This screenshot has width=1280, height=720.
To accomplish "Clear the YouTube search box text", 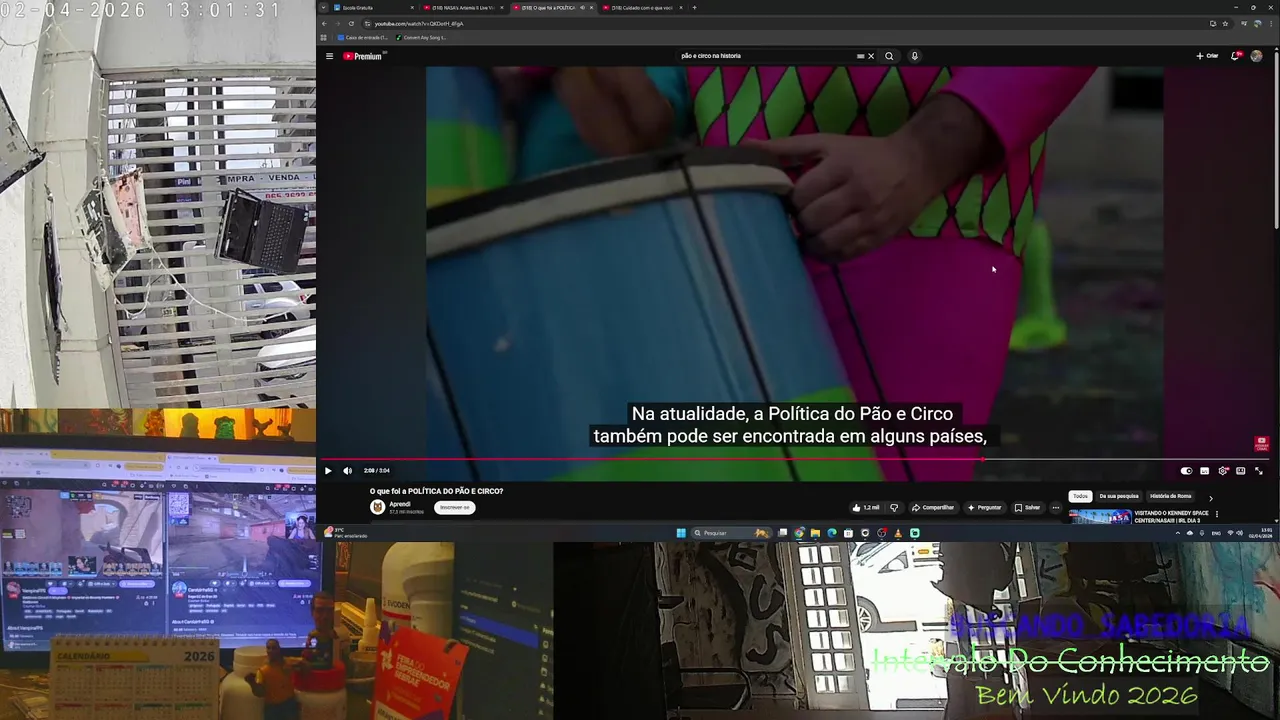I will click(871, 56).
